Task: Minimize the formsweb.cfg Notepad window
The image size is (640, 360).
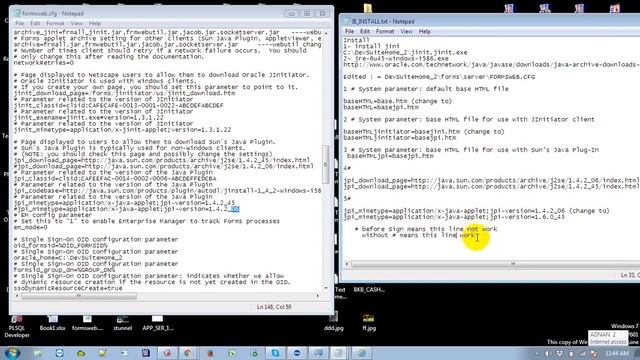Action: [x=291, y=13]
